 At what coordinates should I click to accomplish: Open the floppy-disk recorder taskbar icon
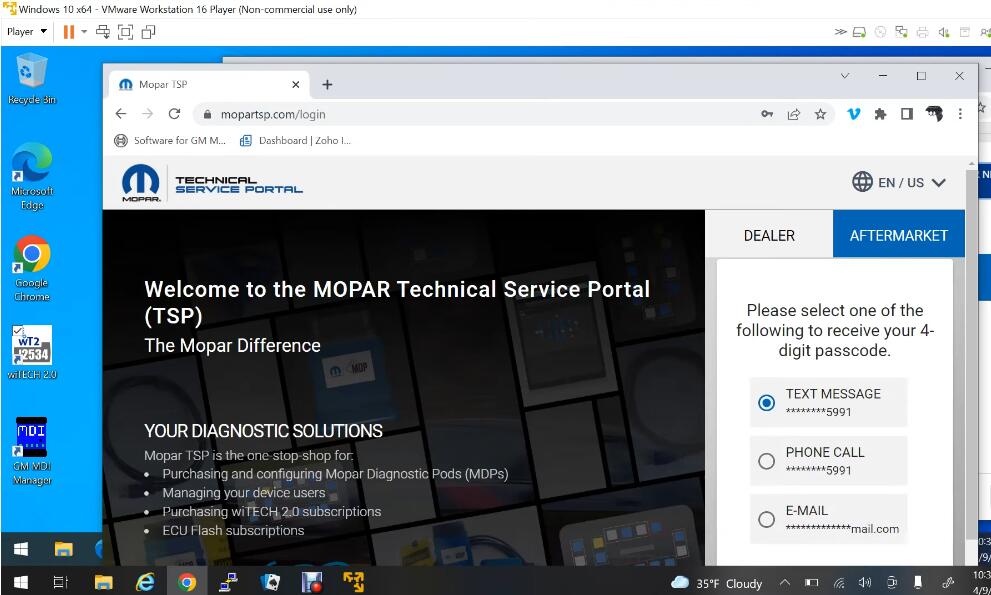click(312, 582)
